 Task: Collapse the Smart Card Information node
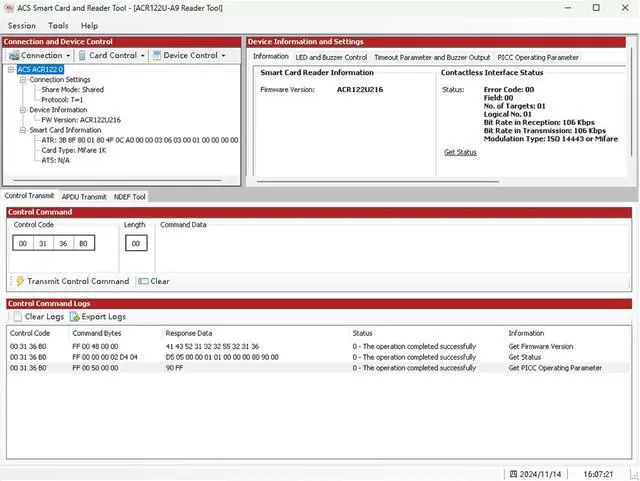click(22, 130)
